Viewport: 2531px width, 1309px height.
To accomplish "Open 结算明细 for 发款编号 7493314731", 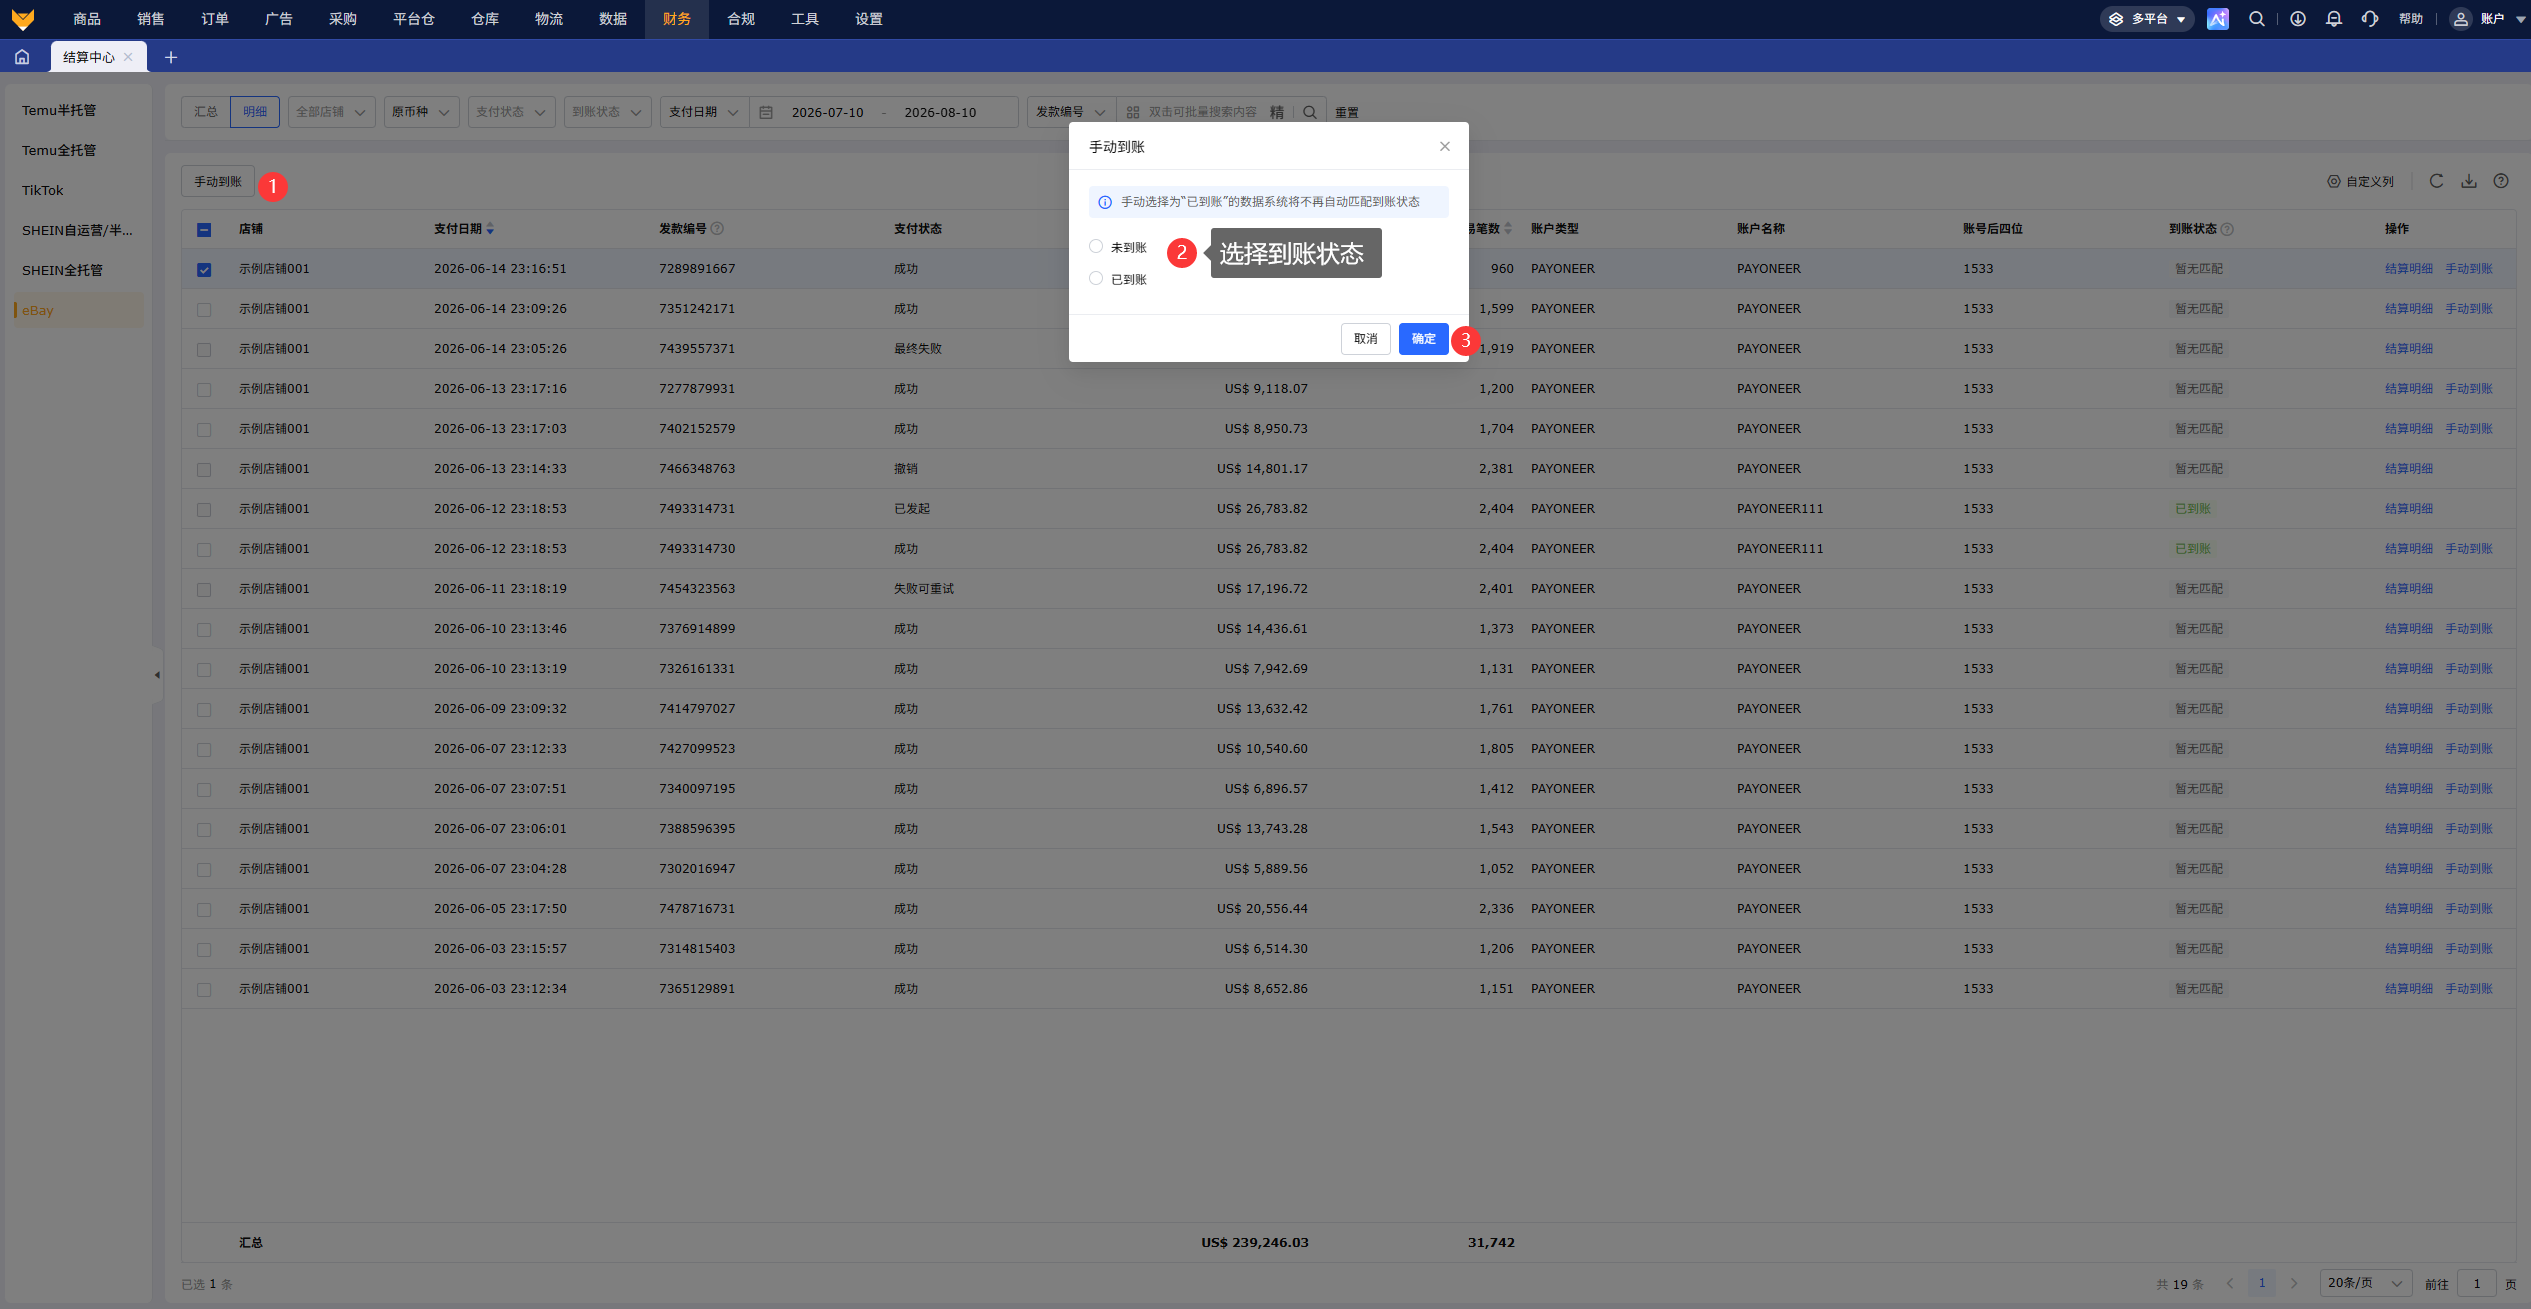I will click(x=2408, y=509).
